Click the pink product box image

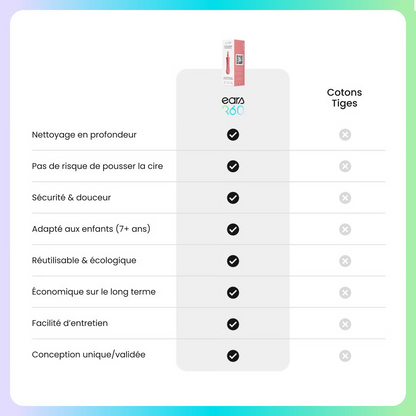click(234, 63)
